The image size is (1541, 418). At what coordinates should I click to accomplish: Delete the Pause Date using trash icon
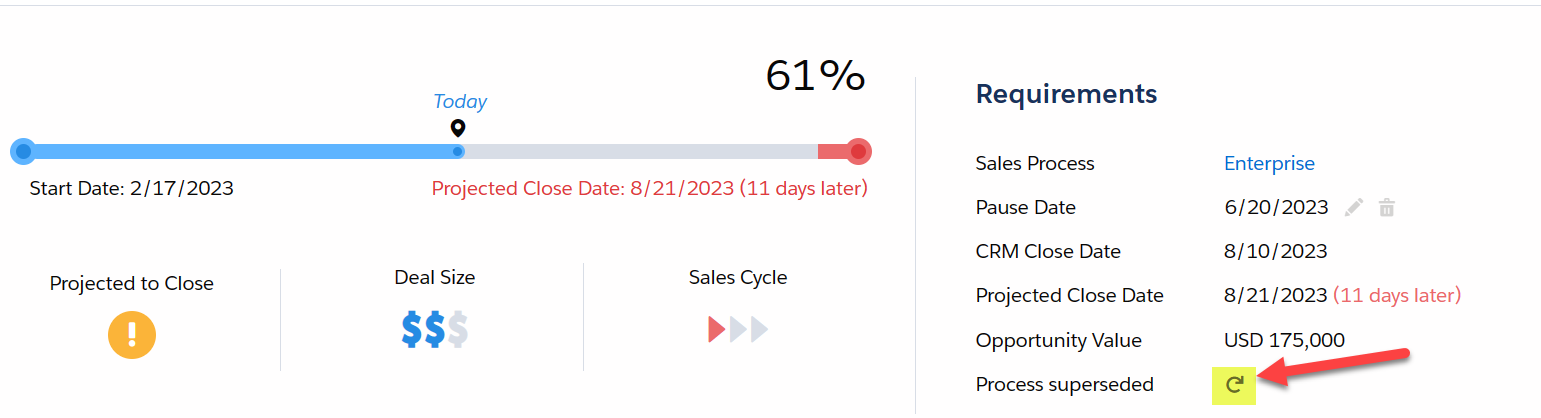tap(1386, 208)
